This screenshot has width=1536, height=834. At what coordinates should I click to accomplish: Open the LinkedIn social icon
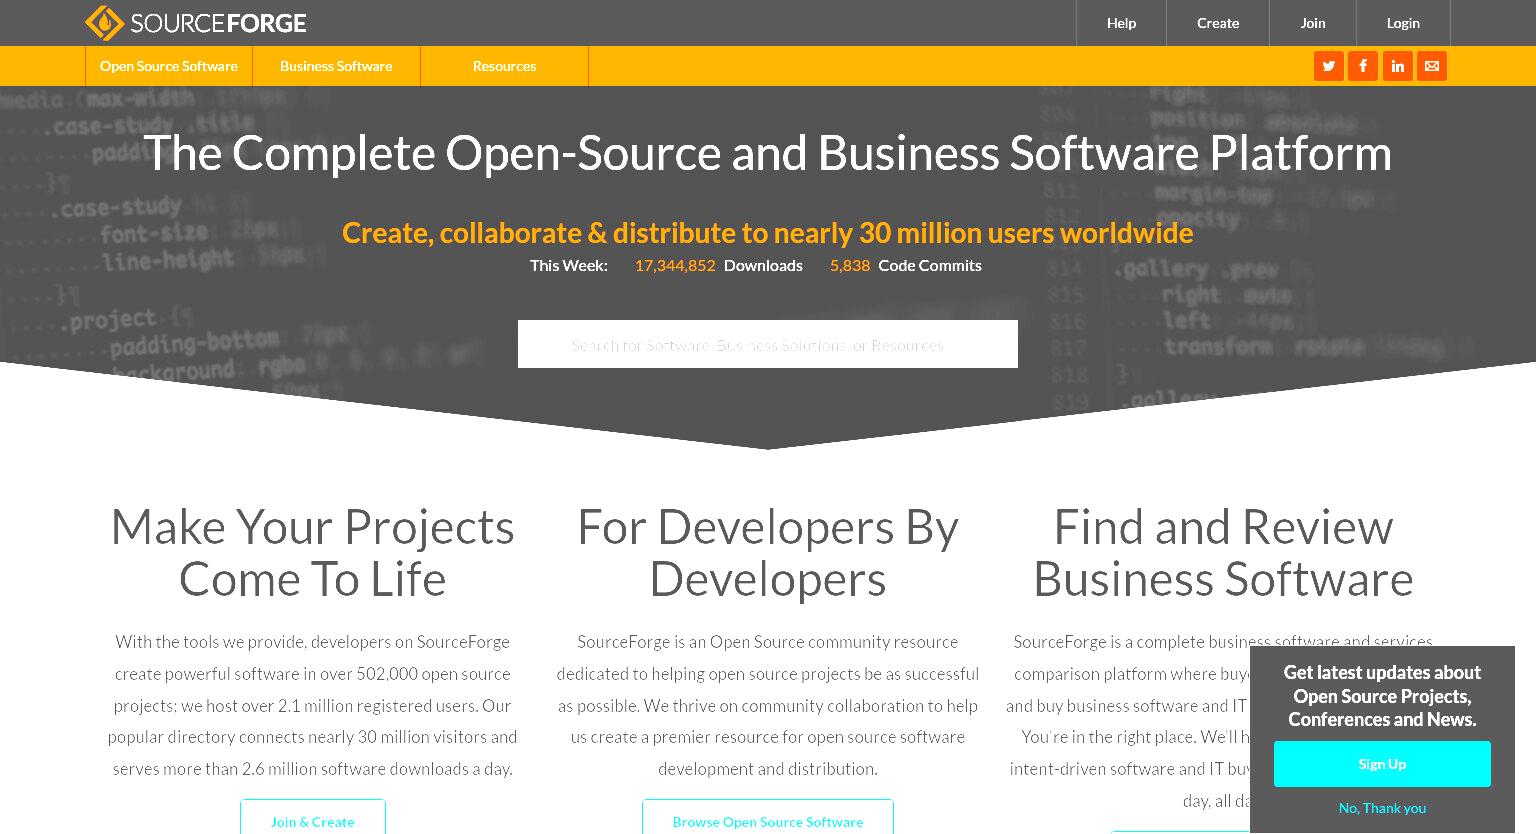pos(1398,66)
